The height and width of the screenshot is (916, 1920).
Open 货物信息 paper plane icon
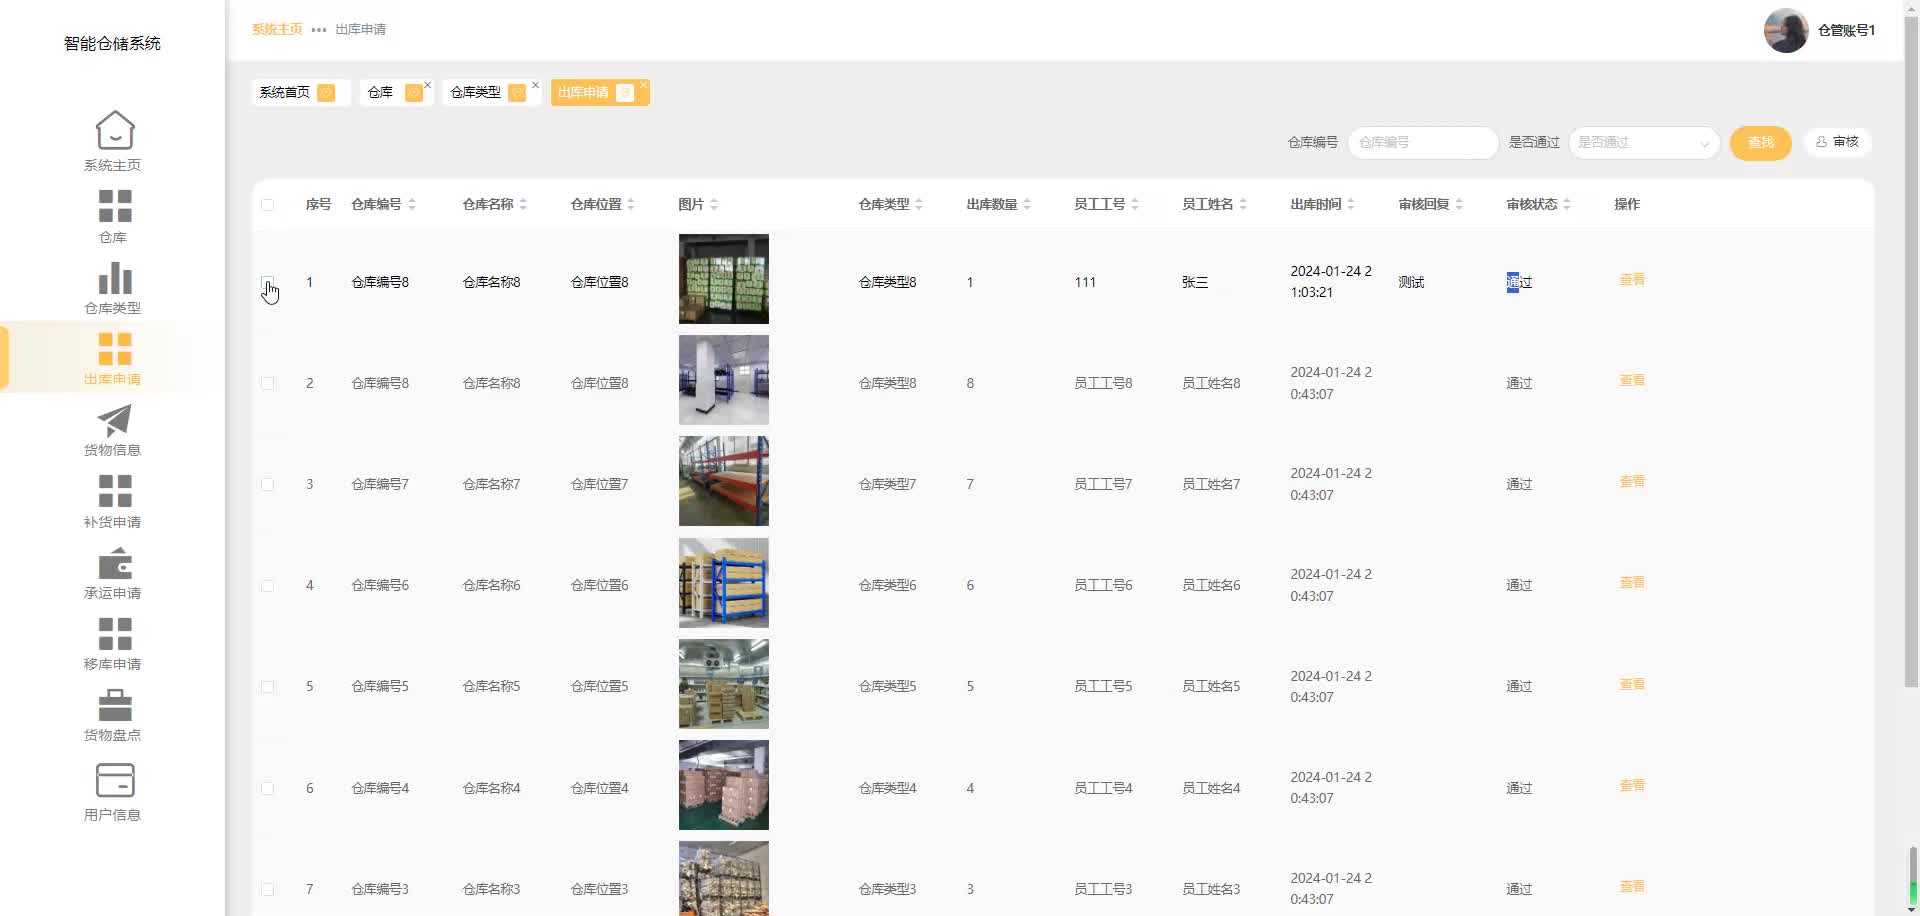[114, 421]
